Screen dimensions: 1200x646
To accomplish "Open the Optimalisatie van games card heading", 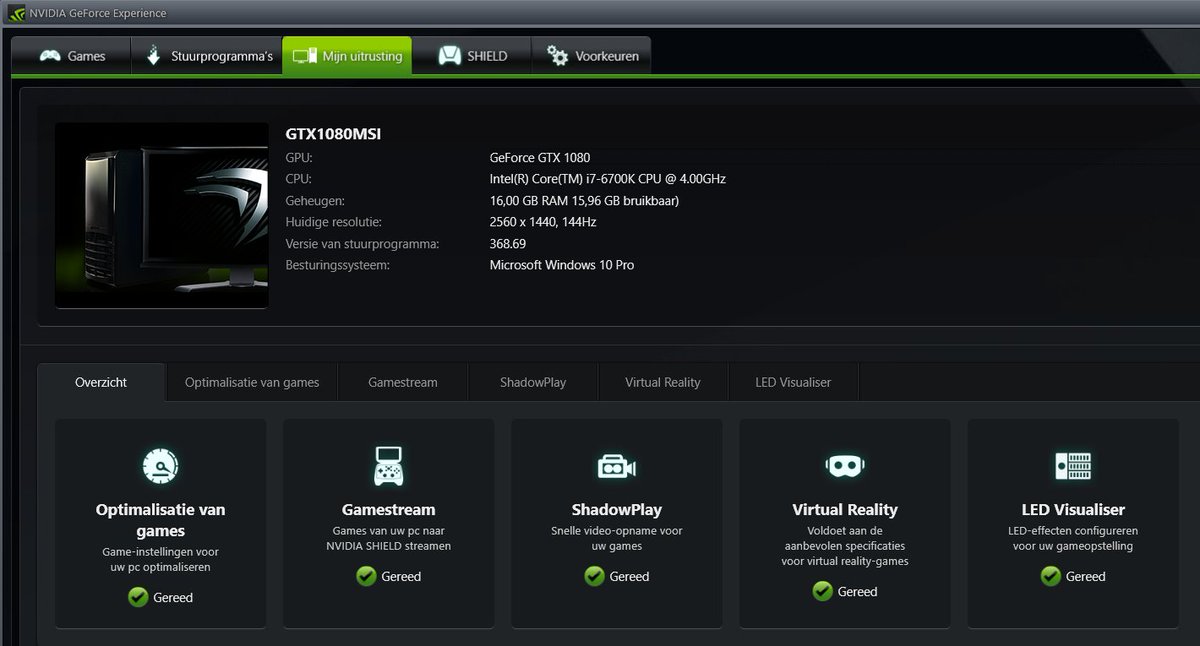I will [161, 520].
